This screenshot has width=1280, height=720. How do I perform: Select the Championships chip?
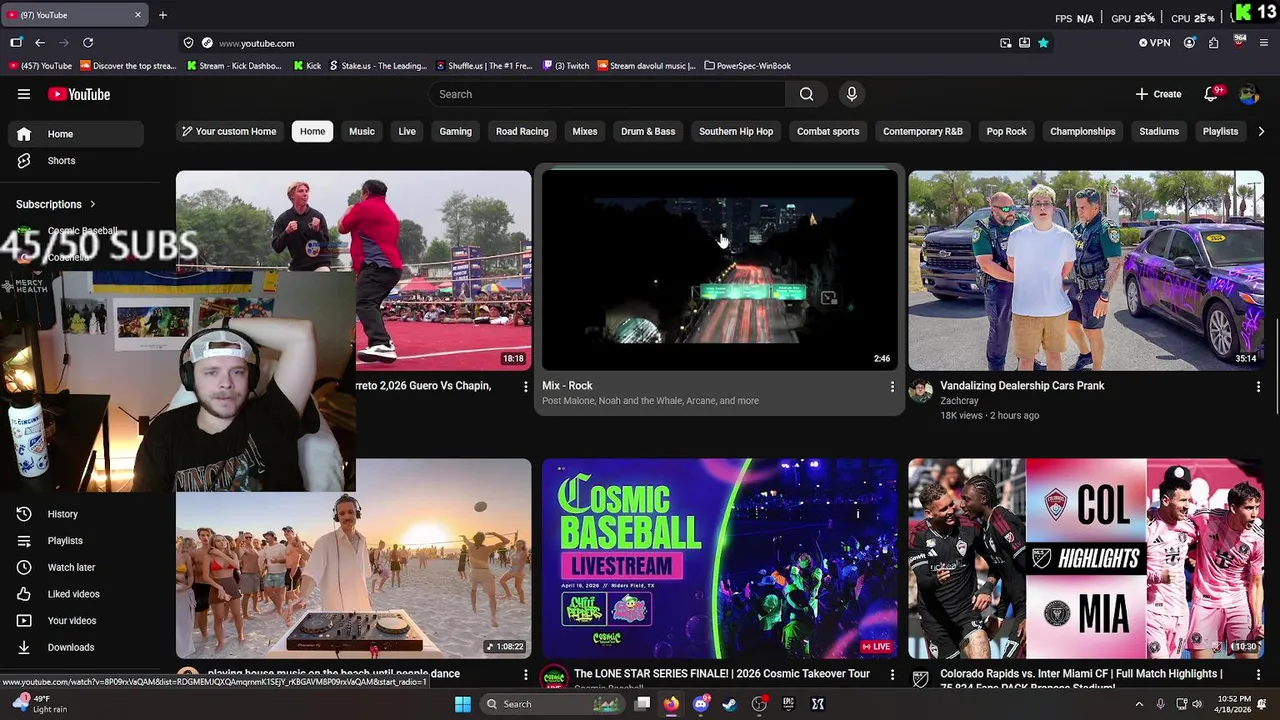pyautogui.click(x=1083, y=131)
